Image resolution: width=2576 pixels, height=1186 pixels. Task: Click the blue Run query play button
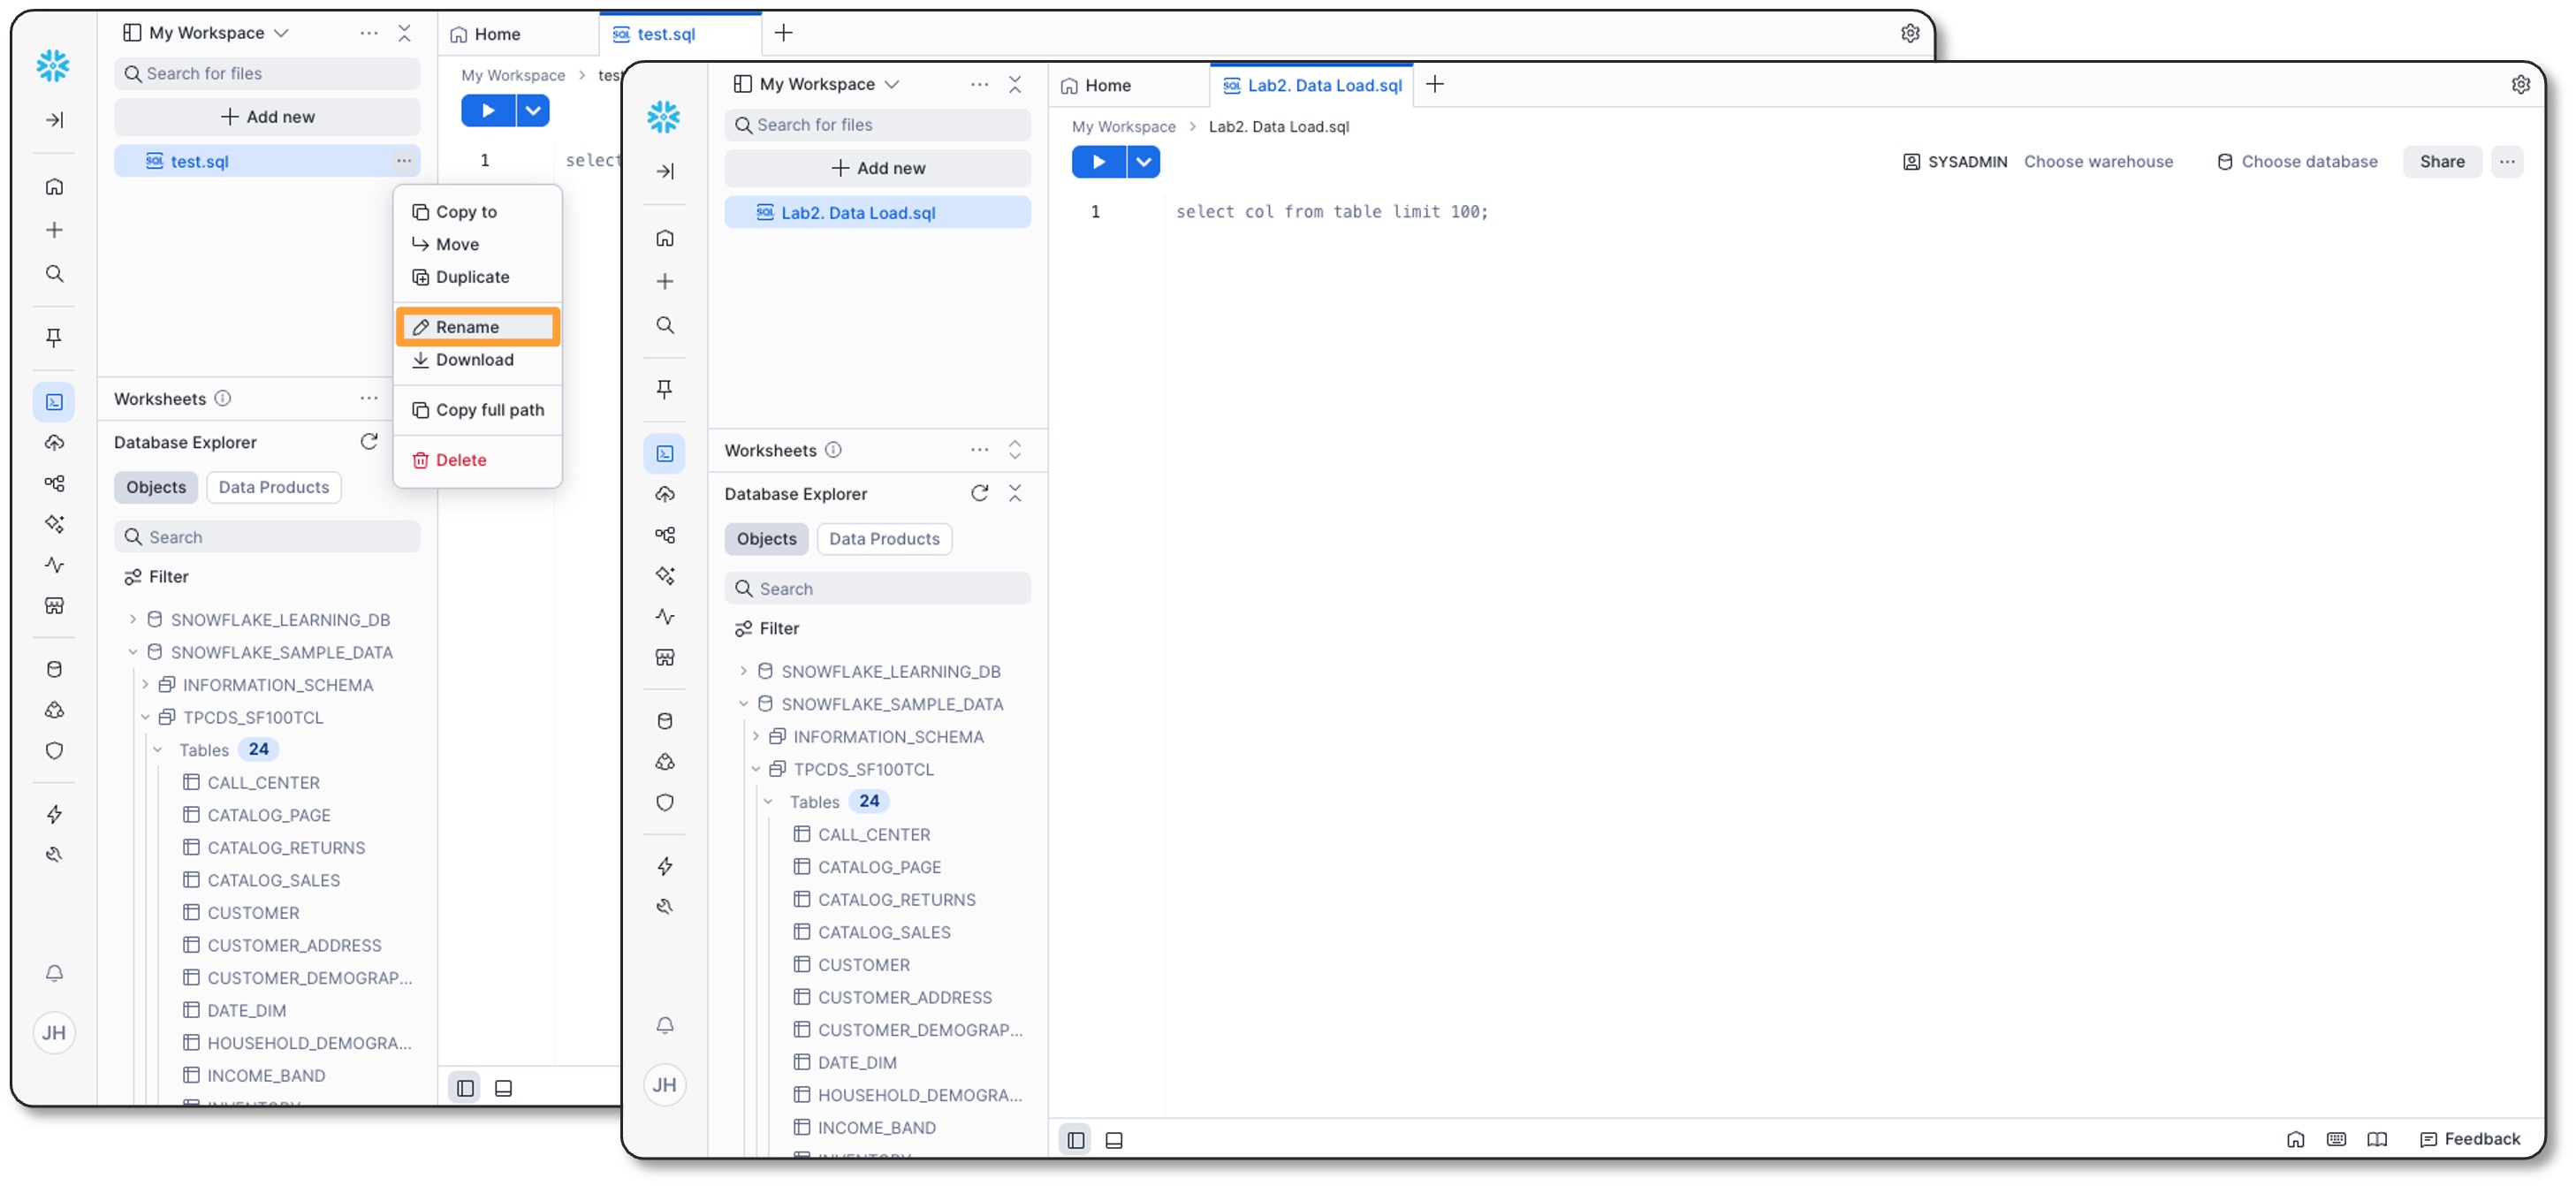pos(1098,162)
